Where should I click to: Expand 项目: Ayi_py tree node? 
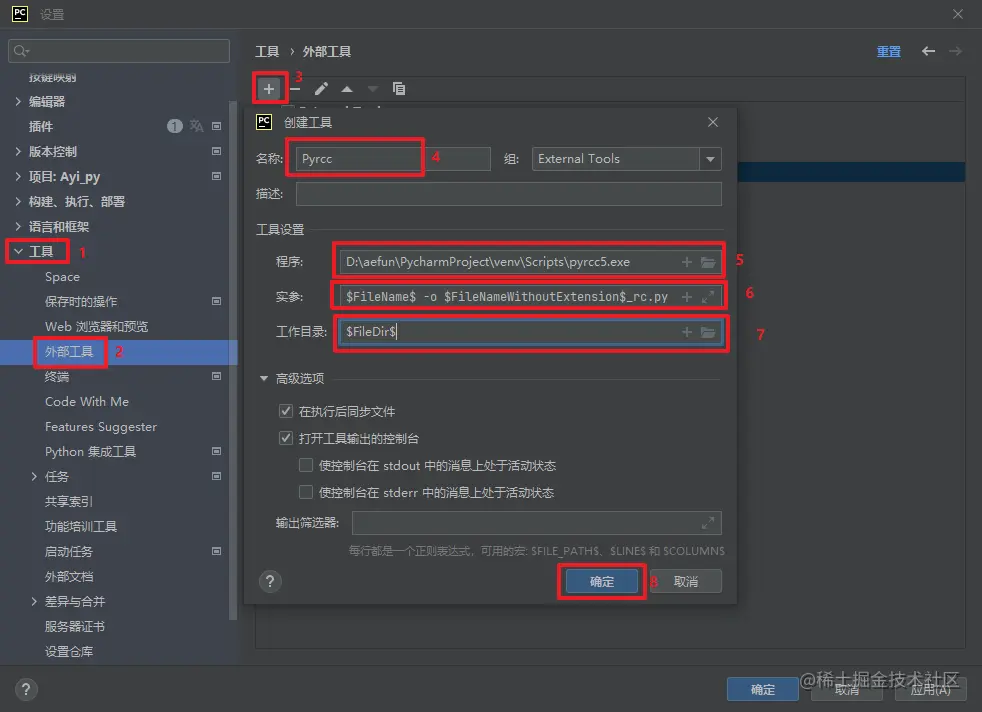pyautogui.click(x=18, y=176)
